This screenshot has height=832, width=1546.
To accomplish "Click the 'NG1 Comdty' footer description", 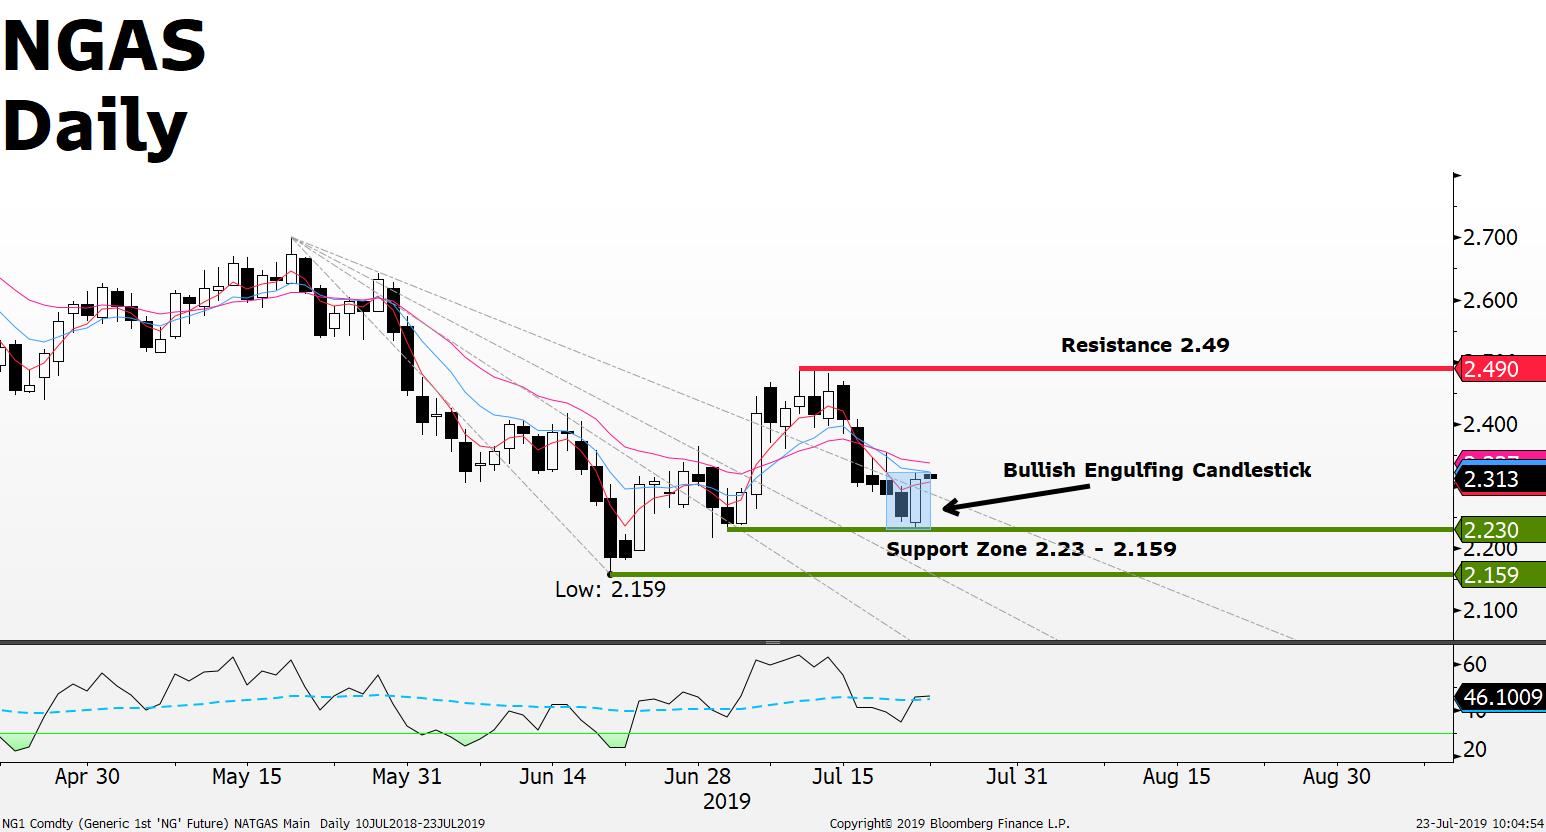I will pos(244,824).
